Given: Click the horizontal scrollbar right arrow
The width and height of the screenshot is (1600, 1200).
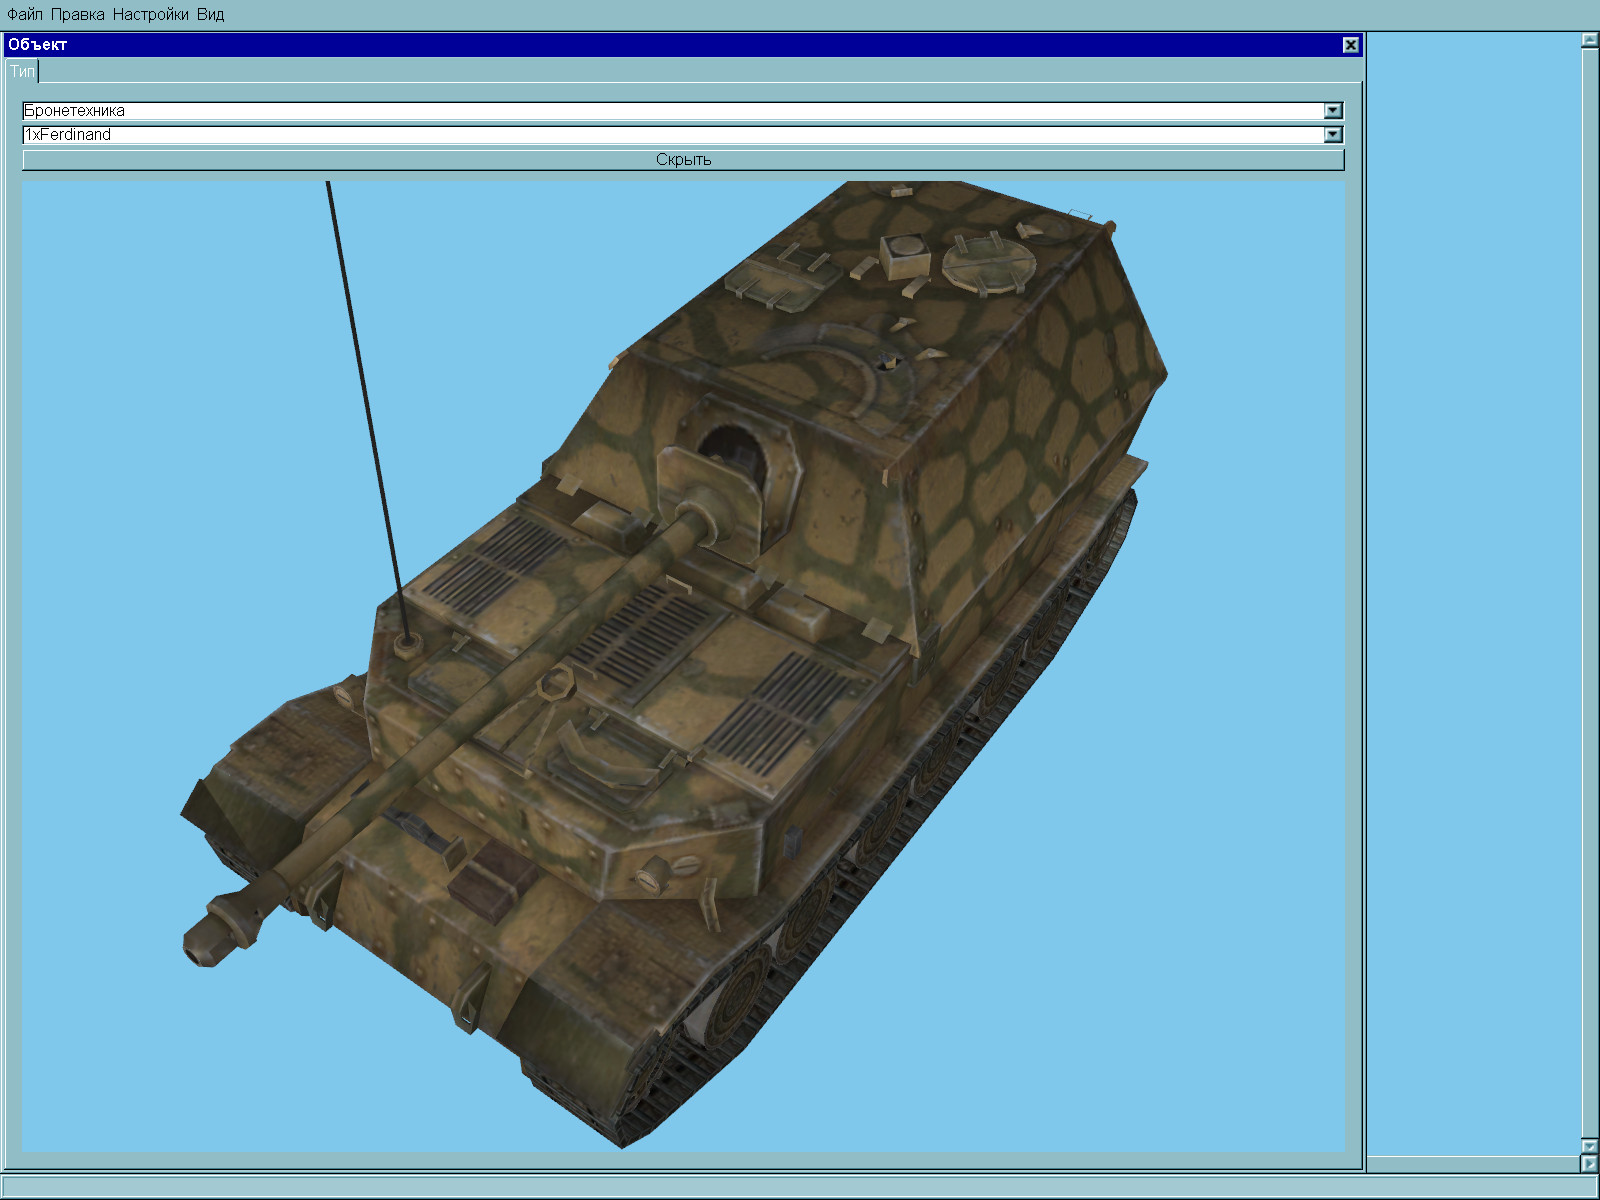Looking at the screenshot, I should (x=1590, y=1164).
